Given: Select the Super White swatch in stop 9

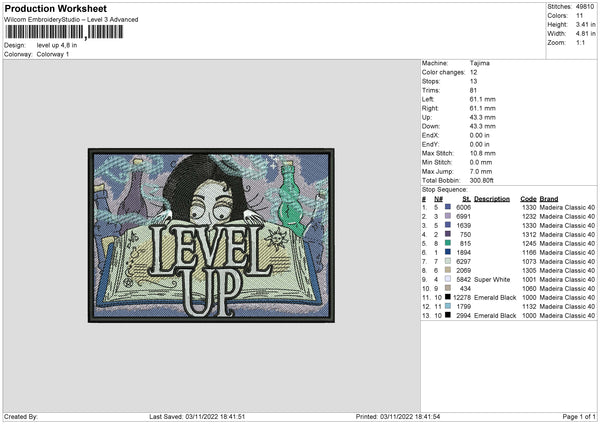Looking at the screenshot, I should coord(448,279).
